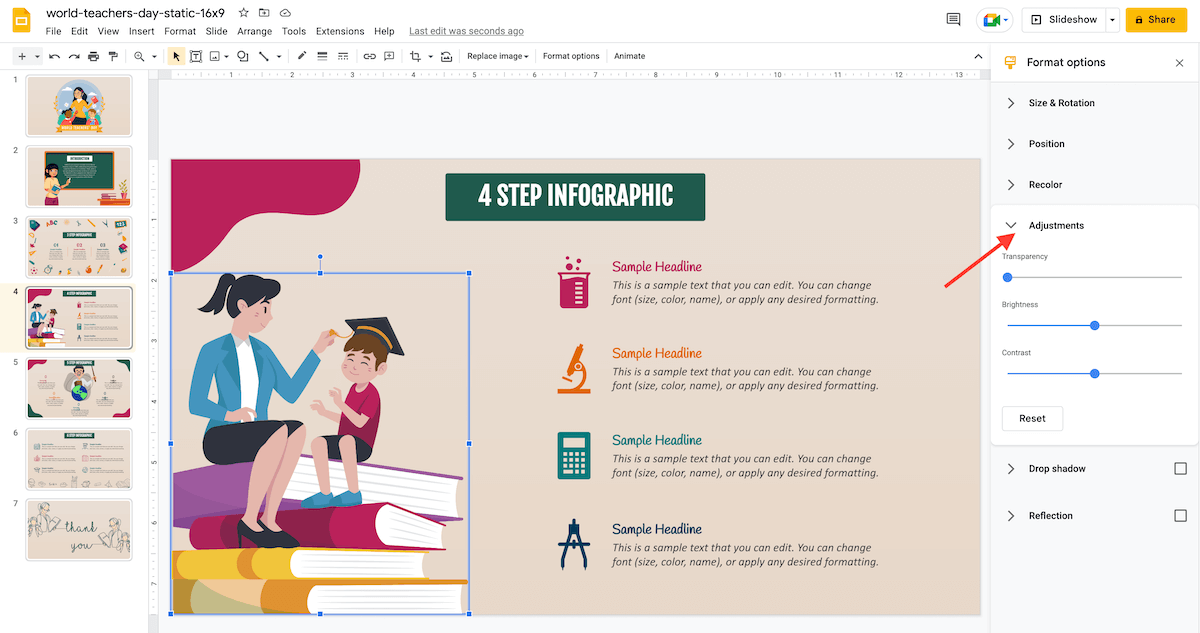Select the Text box tool
Viewport: 1200px width, 633px height.
(x=194, y=56)
